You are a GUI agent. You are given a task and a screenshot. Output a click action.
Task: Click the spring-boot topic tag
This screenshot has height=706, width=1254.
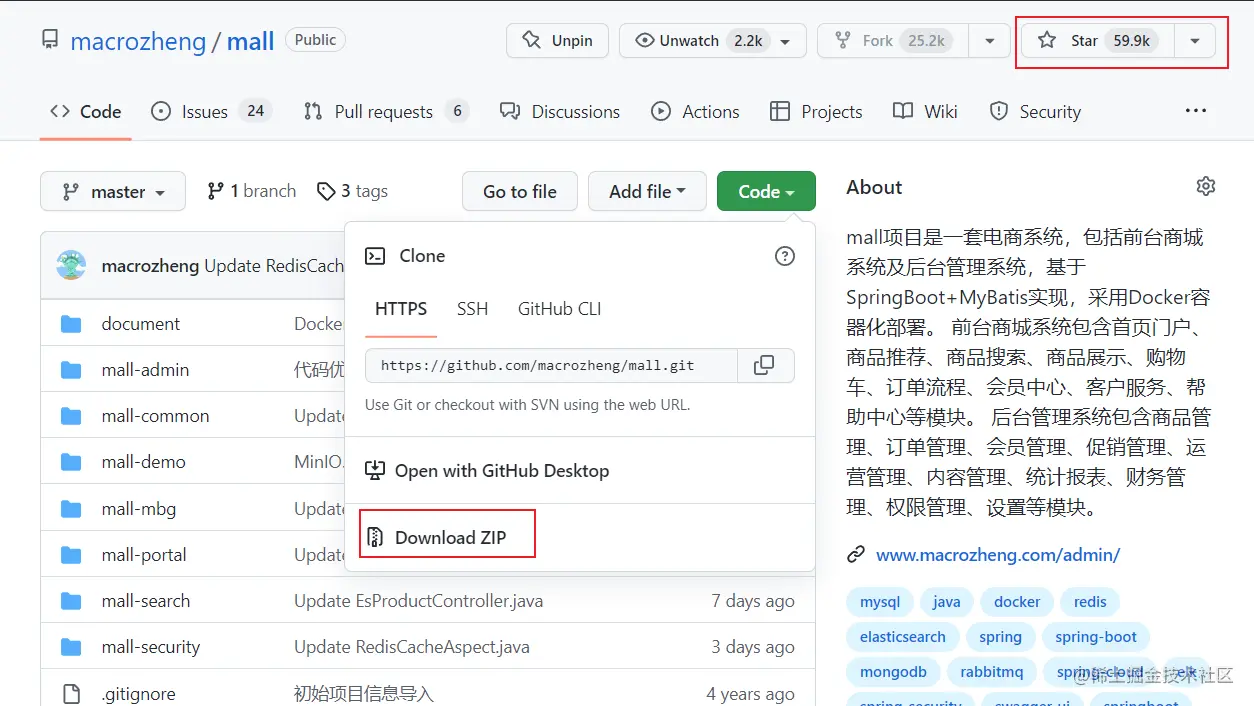1096,637
